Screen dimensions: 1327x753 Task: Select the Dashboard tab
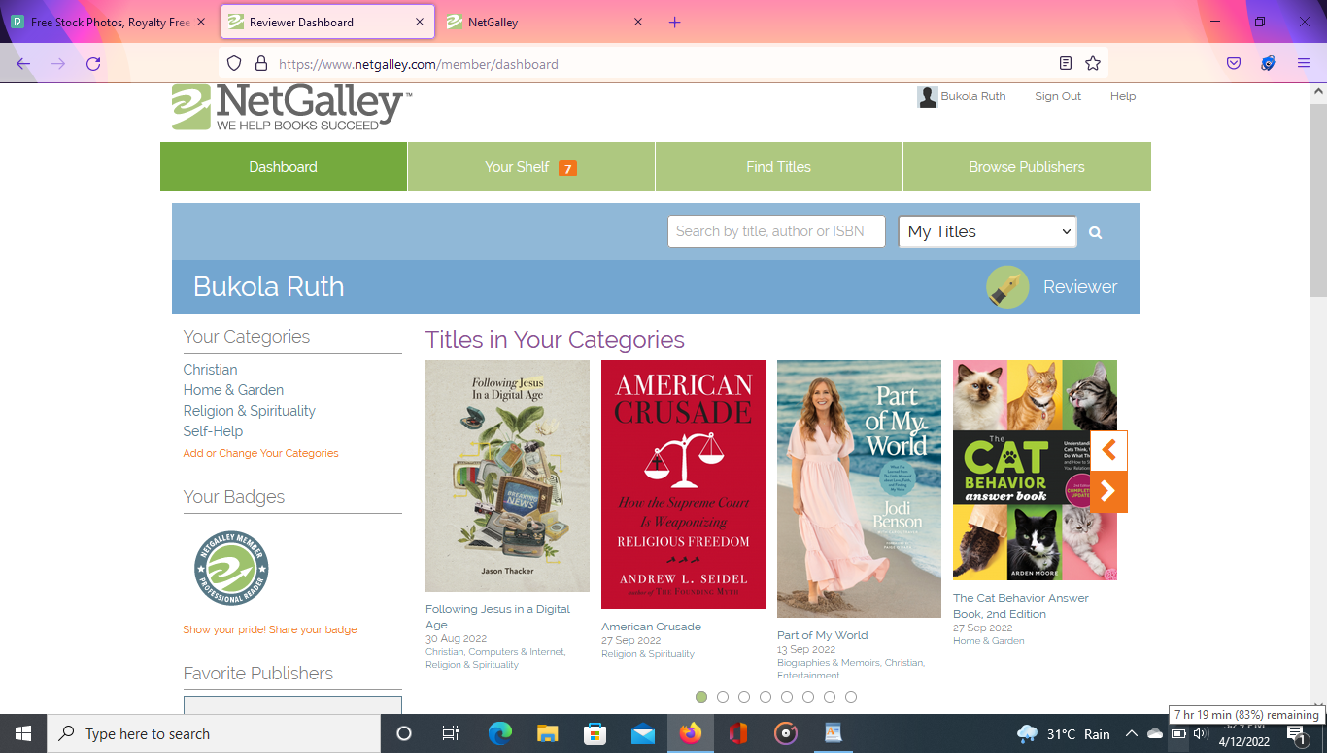(x=283, y=167)
